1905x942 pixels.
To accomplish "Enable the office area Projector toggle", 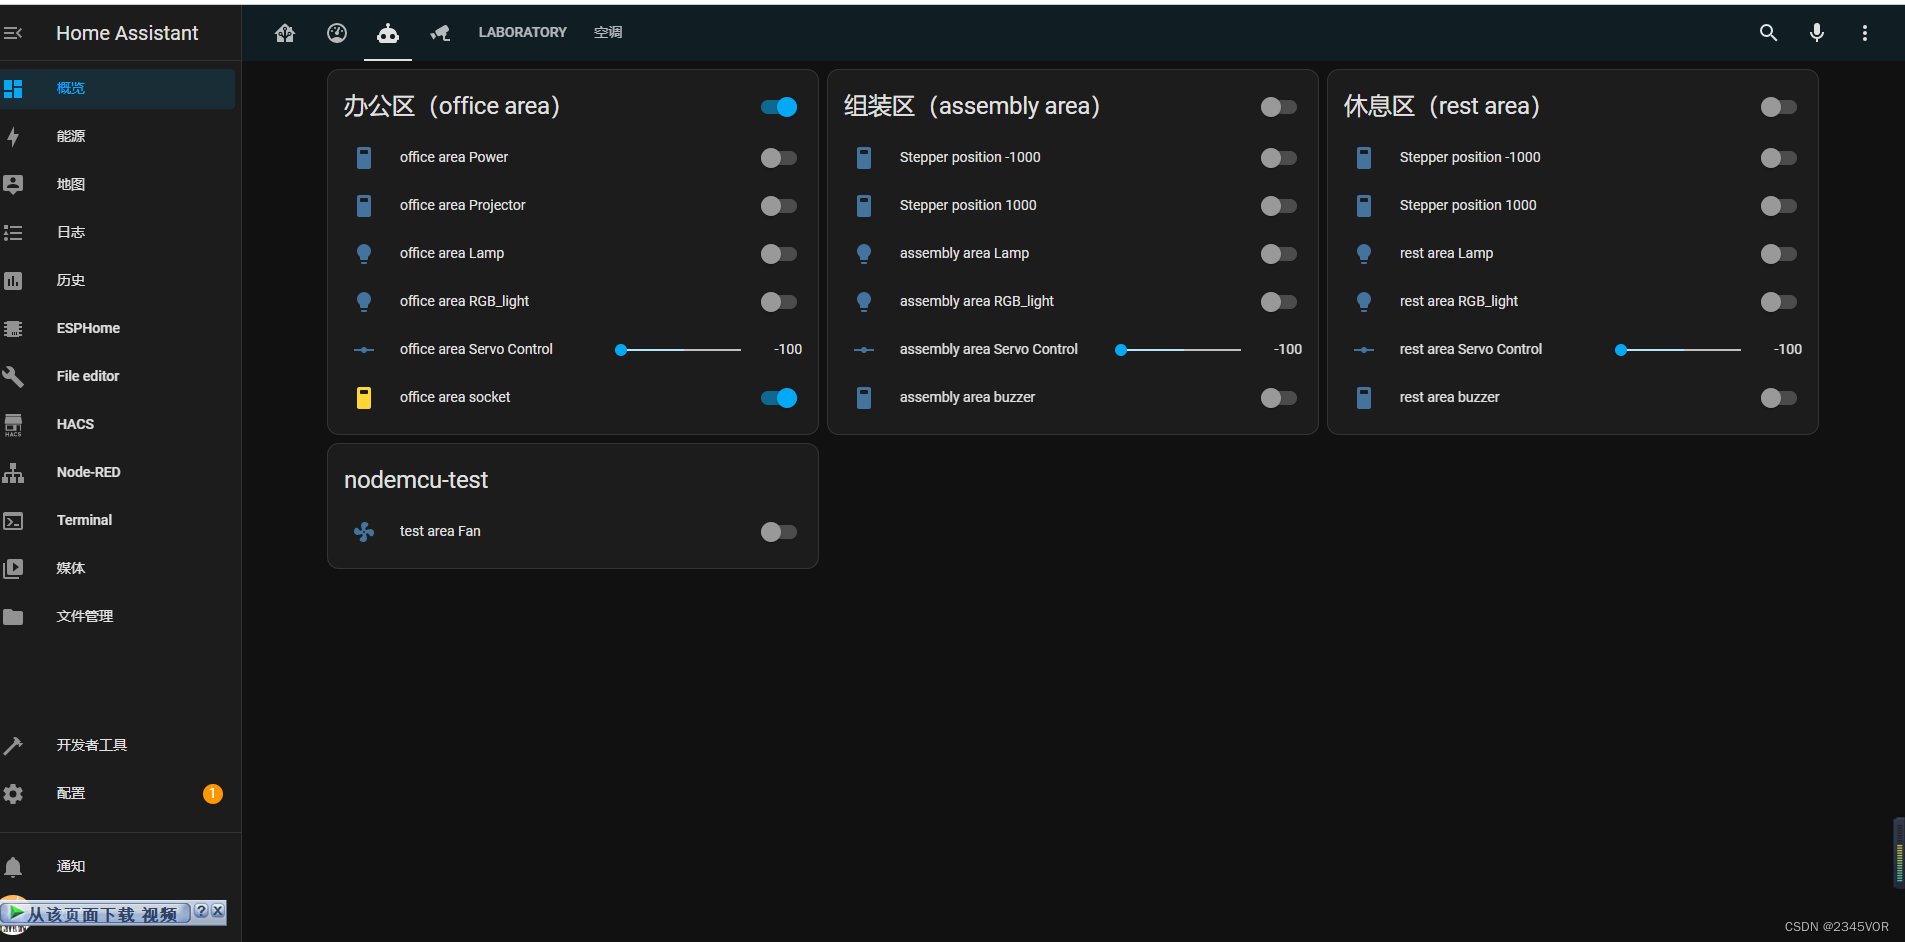I will click(778, 206).
